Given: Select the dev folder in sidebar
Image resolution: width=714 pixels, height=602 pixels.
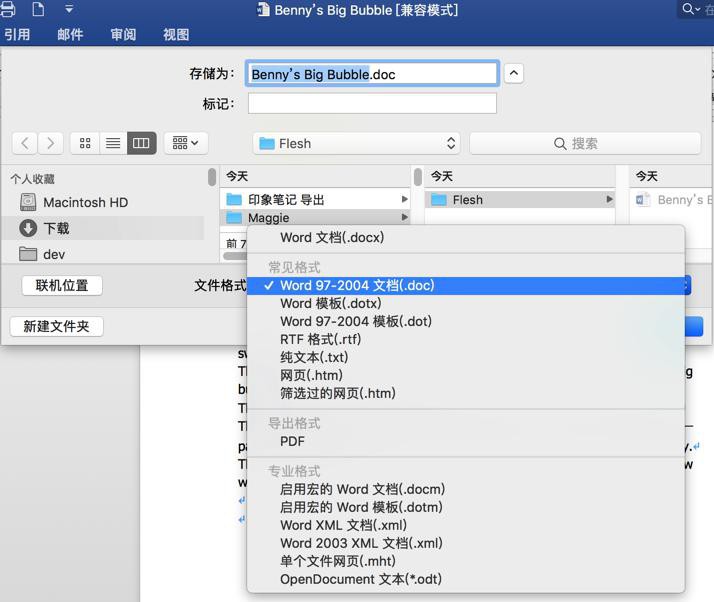Looking at the screenshot, I should click(x=42, y=254).
